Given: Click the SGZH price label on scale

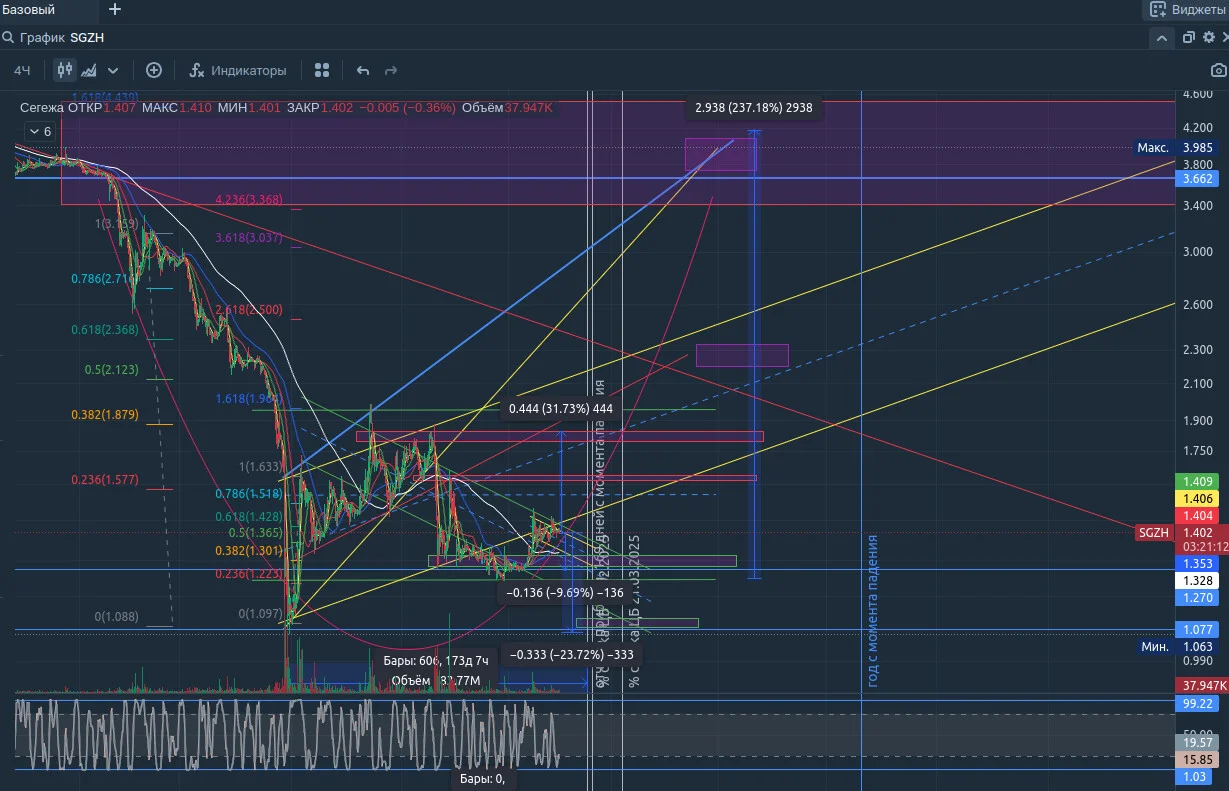Looking at the screenshot, I should click(x=1153, y=533).
